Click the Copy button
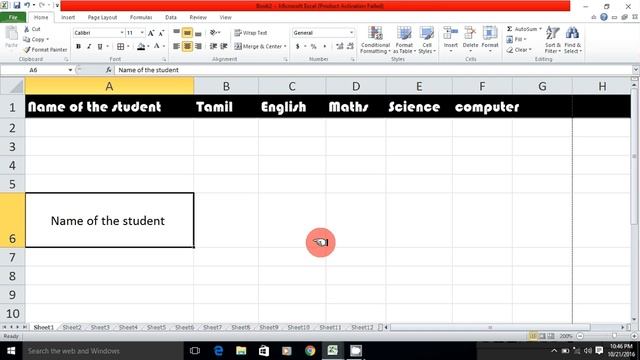Screen dimensions: 640x360 [36, 39]
